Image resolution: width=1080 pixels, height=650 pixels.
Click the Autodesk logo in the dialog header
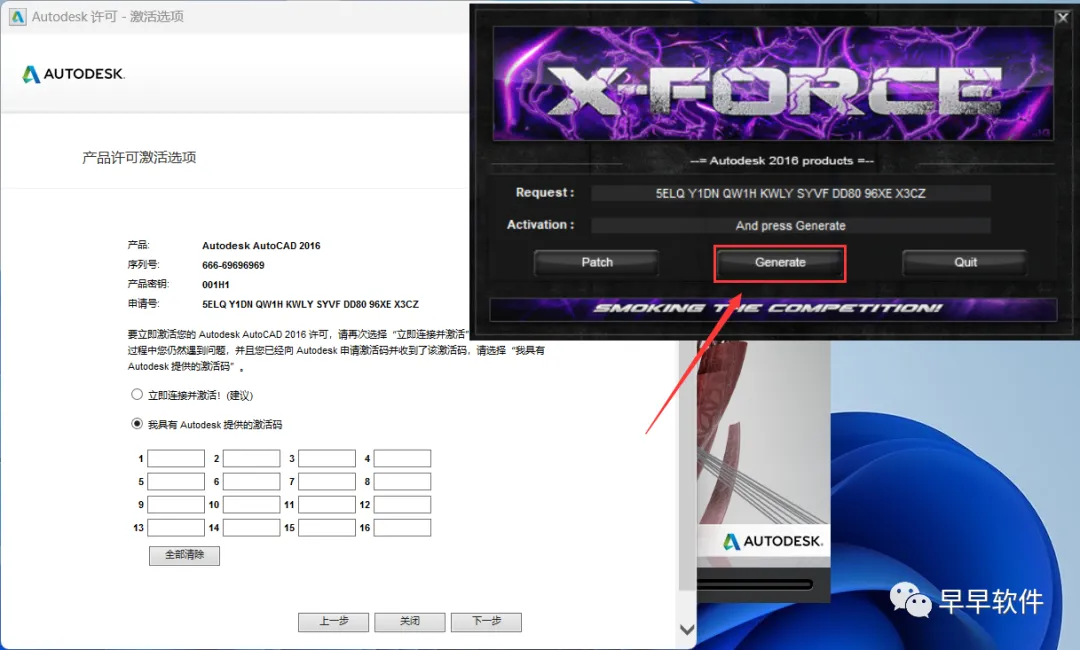coord(74,74)
